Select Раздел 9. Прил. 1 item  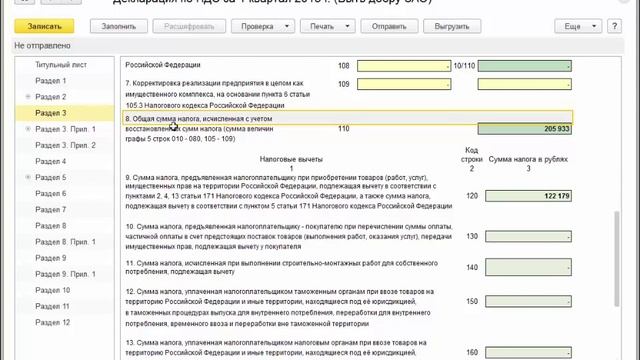65,274
